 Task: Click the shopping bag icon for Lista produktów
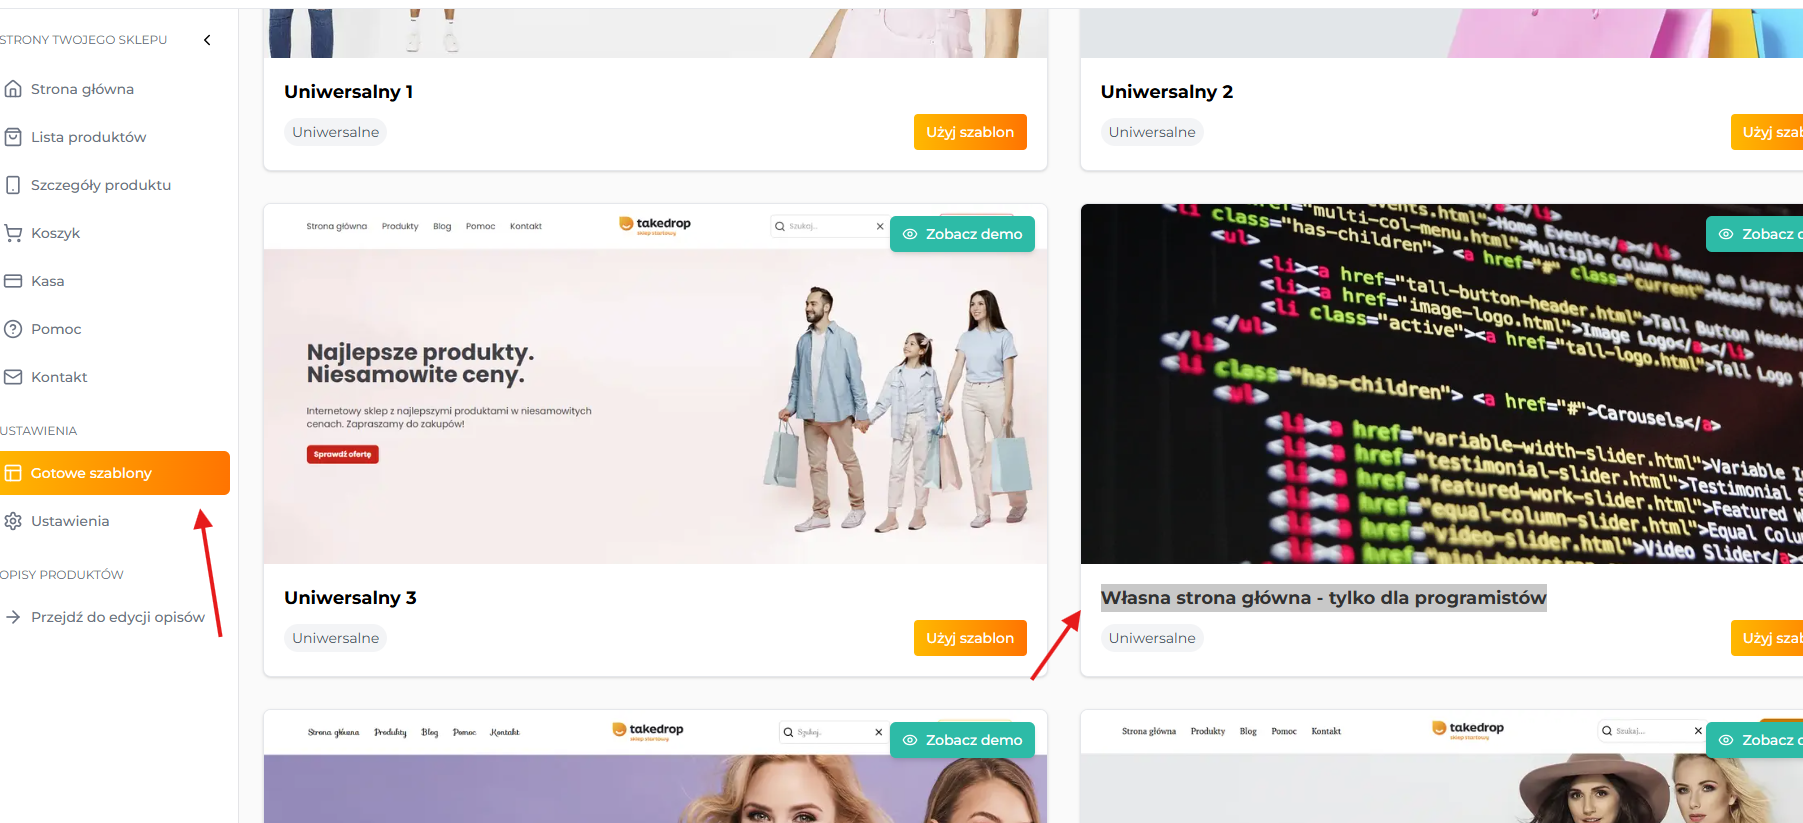tap(13, 137)
